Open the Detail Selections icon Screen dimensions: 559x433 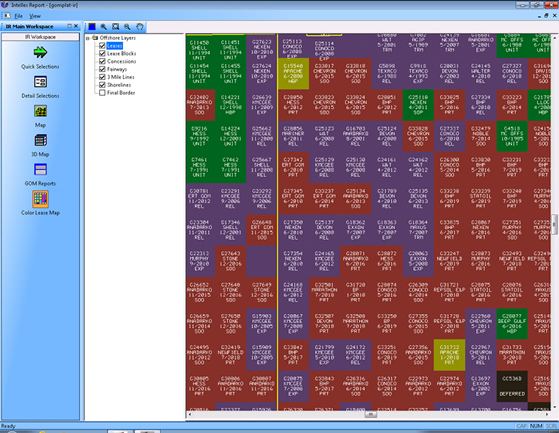(40, 82)
